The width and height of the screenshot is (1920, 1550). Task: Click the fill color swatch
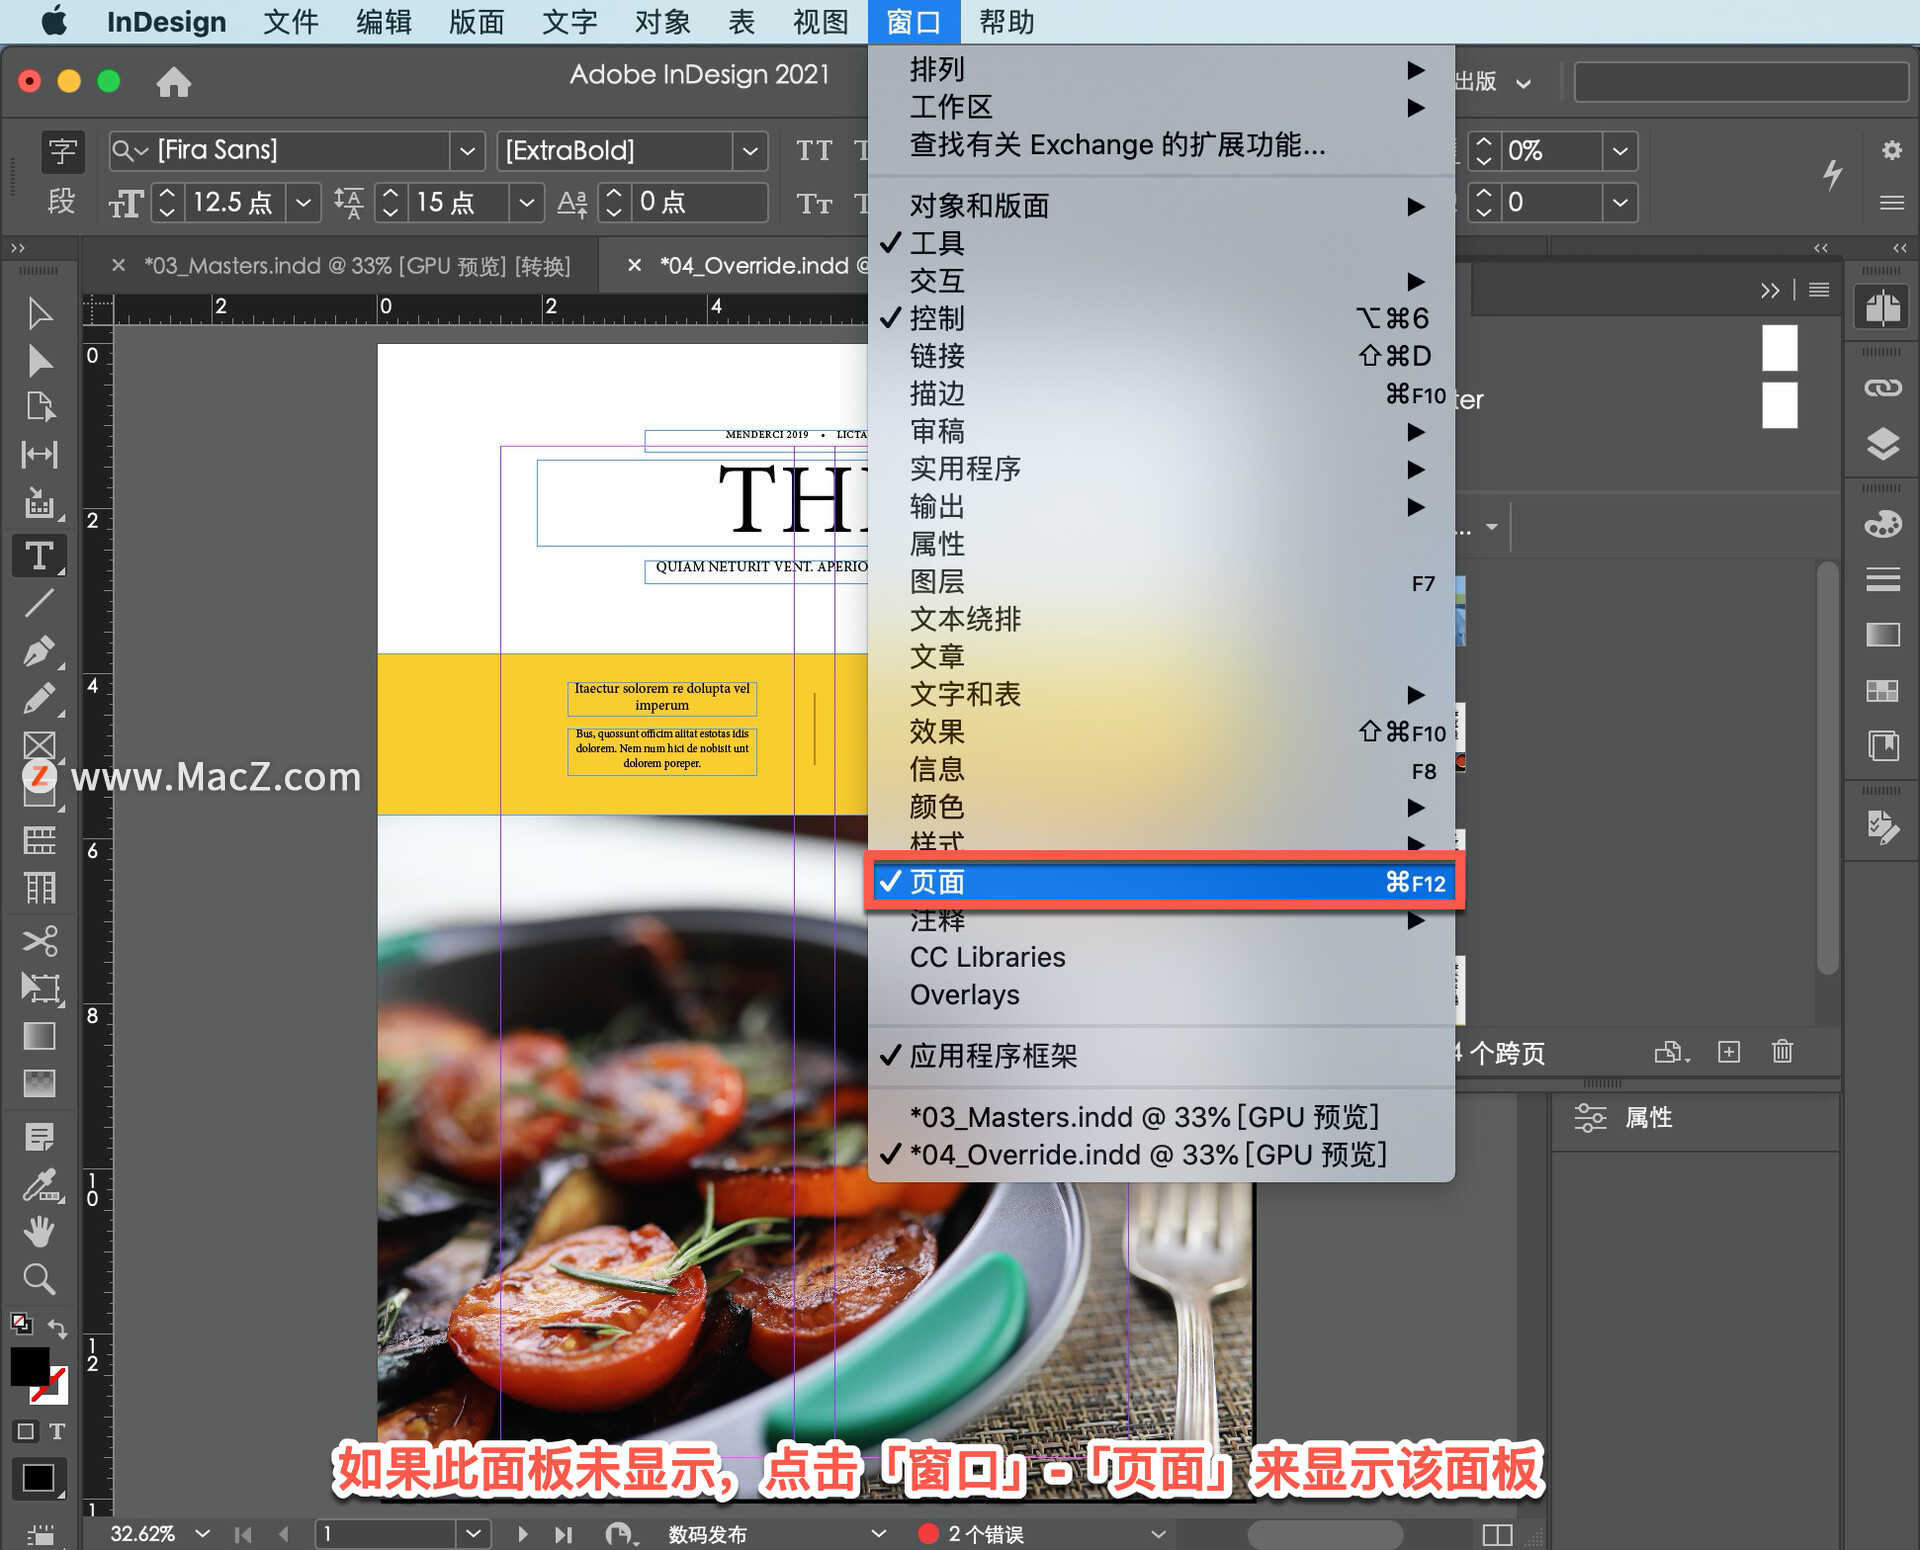pyautogui.click(x=29, y=1367)
